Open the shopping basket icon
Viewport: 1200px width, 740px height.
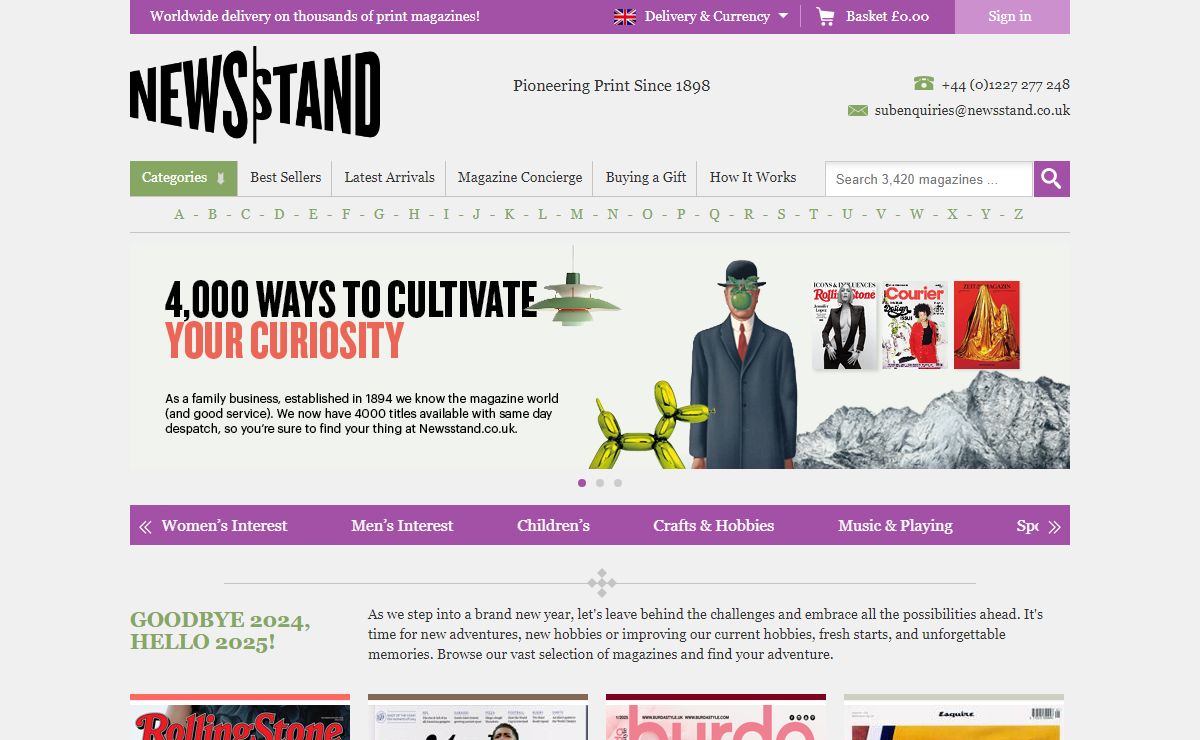[x=825, y=16]
